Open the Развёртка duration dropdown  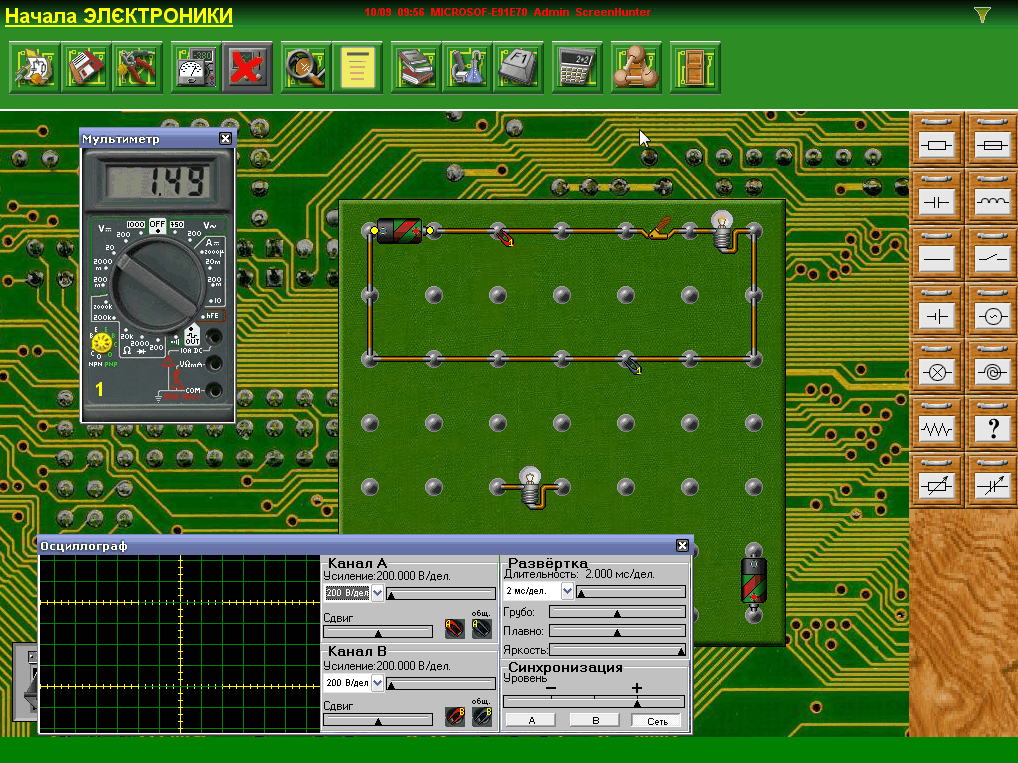click(567, 592)
